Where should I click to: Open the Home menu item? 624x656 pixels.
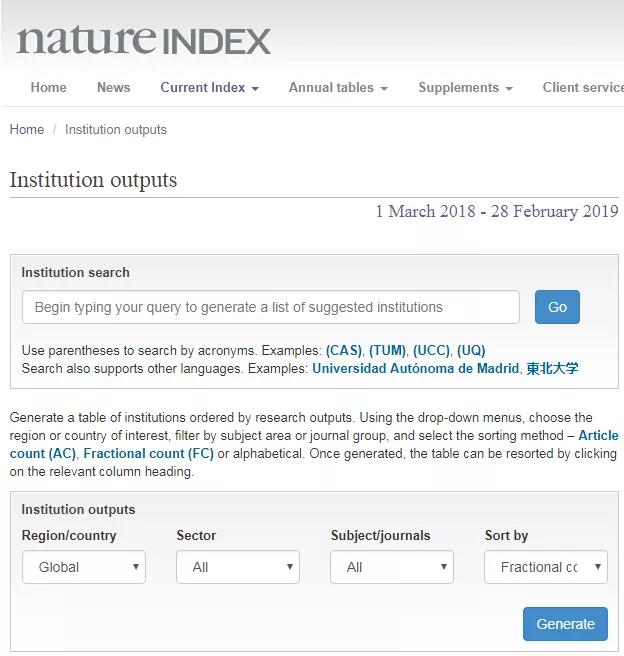pyautogui.click(x=48, y=87)
